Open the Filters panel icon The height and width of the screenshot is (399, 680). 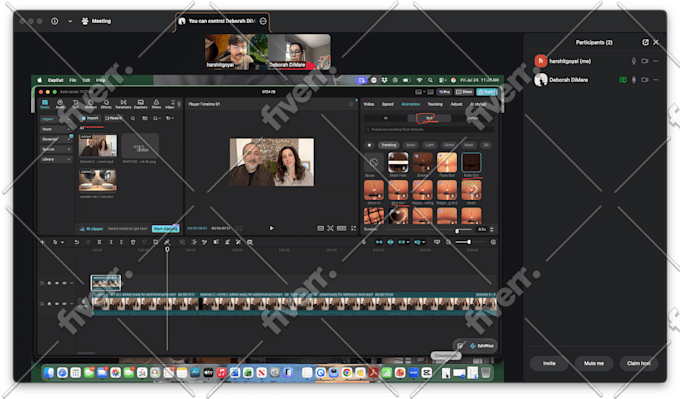[x=157, y=104]
